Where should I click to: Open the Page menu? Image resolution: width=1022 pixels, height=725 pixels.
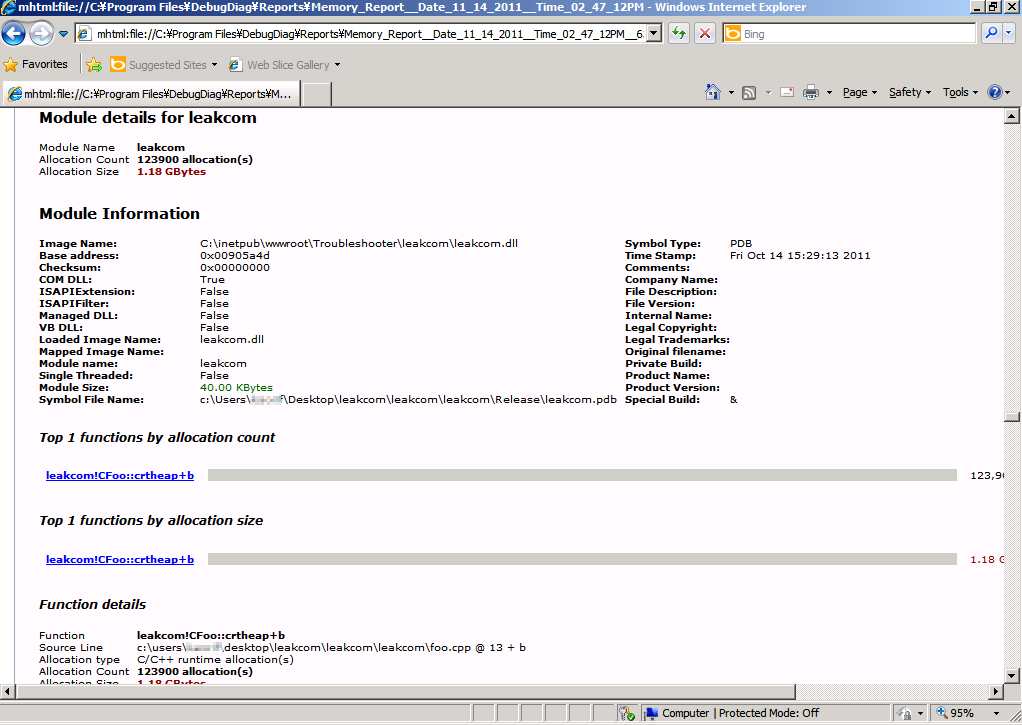[859, 92]
